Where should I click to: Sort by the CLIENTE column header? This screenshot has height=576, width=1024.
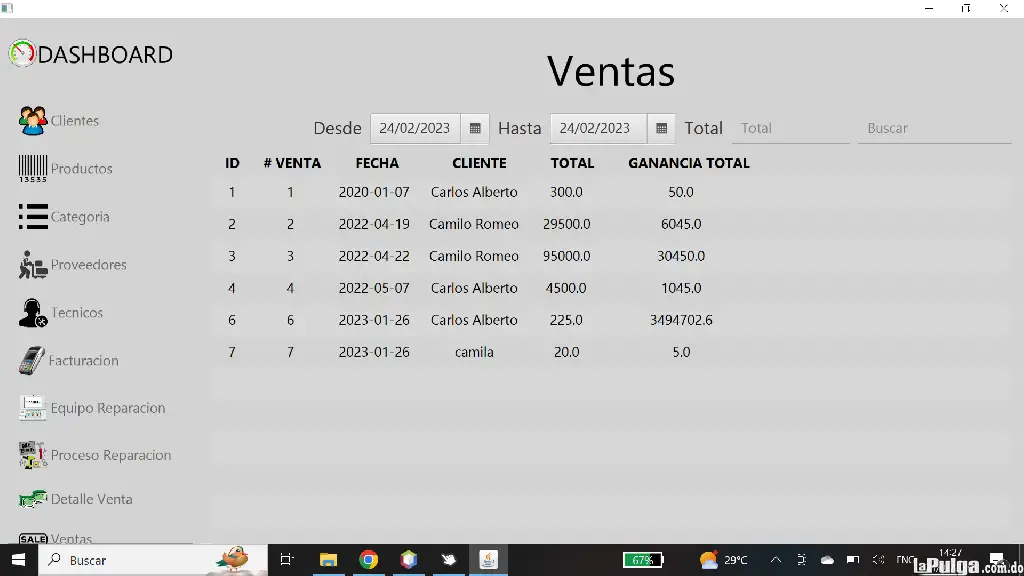coord(479,163)
